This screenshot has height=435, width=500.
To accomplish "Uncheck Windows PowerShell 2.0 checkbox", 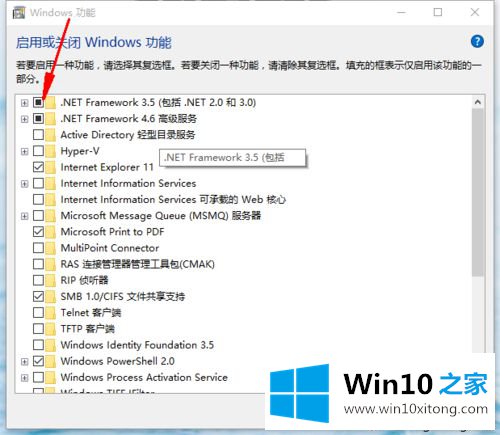I will click(38, 361).
